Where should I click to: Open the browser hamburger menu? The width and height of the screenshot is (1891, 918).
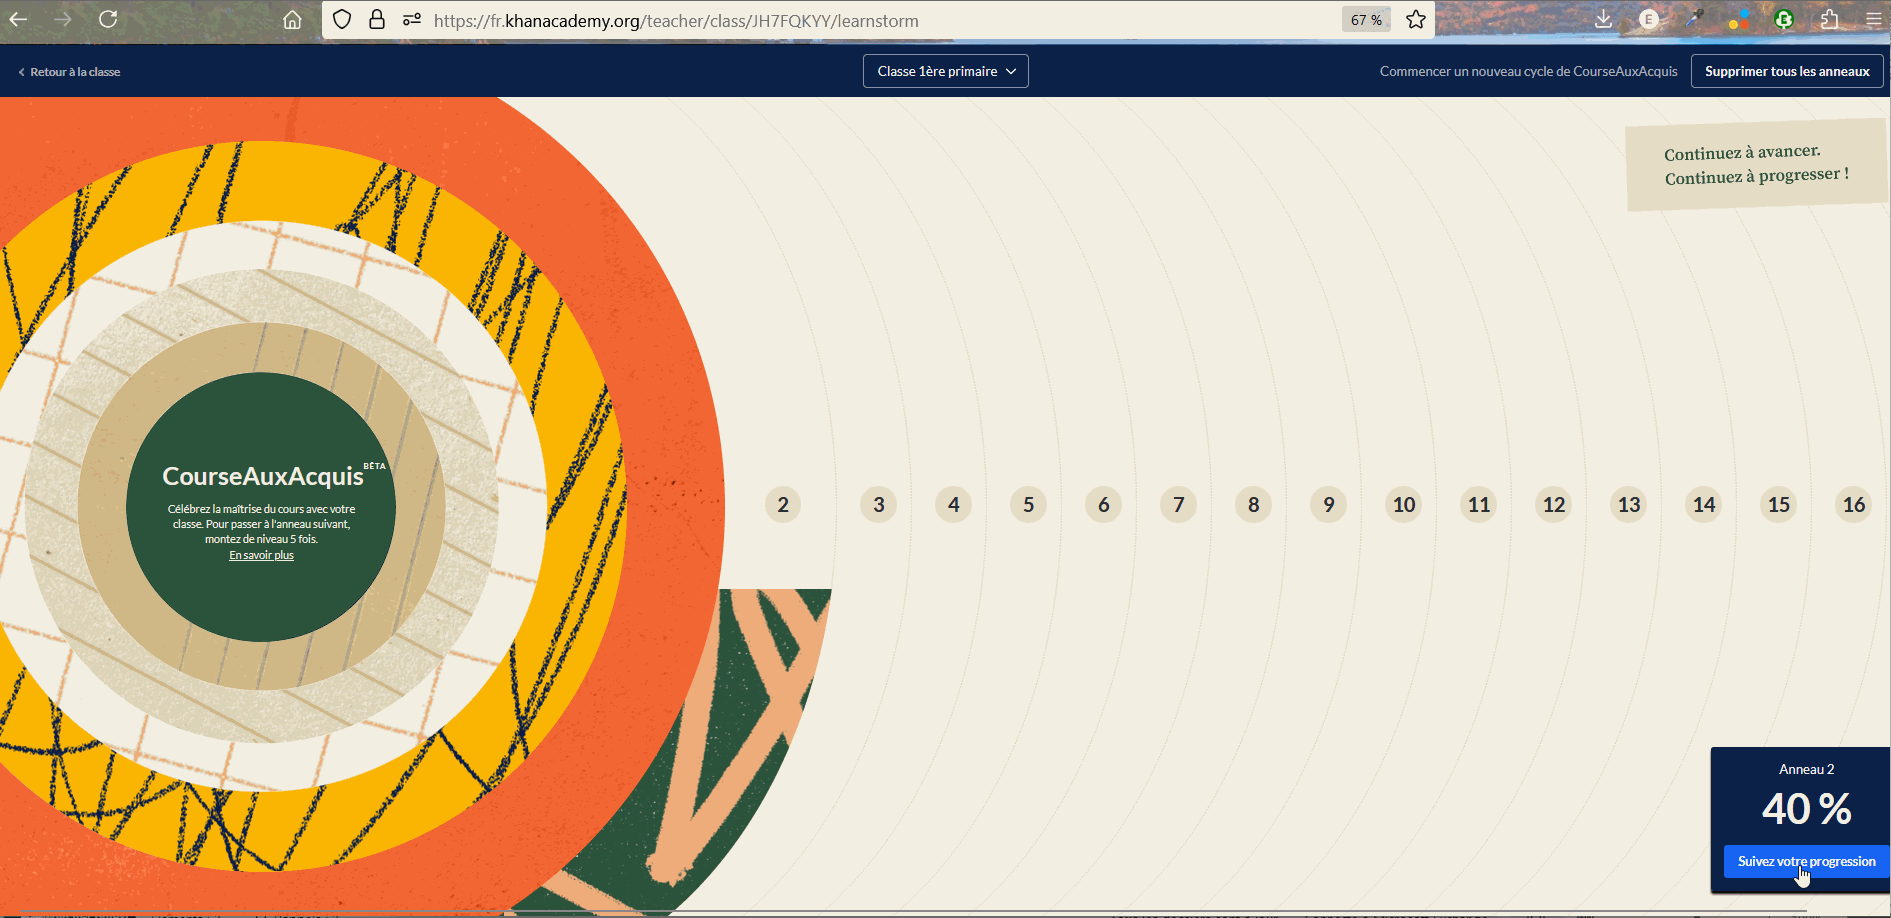pos(1873,19)
